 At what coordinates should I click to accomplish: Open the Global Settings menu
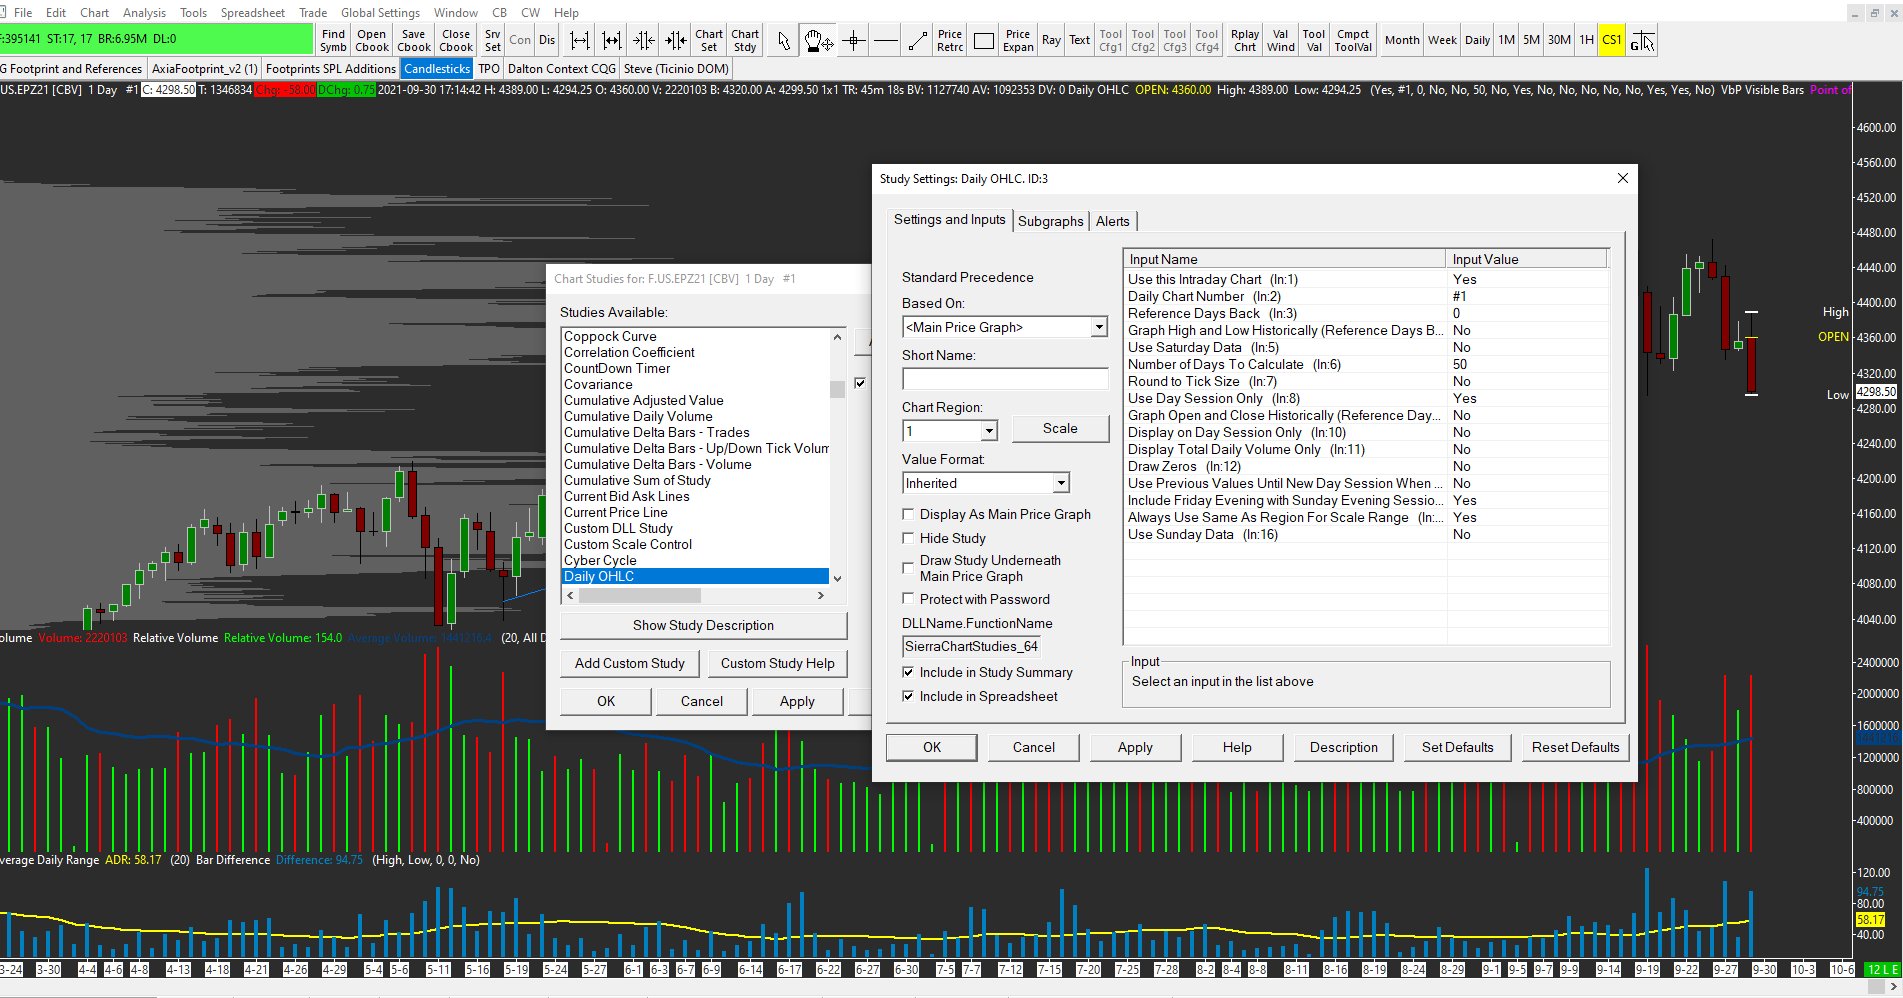tap(380, 13)
